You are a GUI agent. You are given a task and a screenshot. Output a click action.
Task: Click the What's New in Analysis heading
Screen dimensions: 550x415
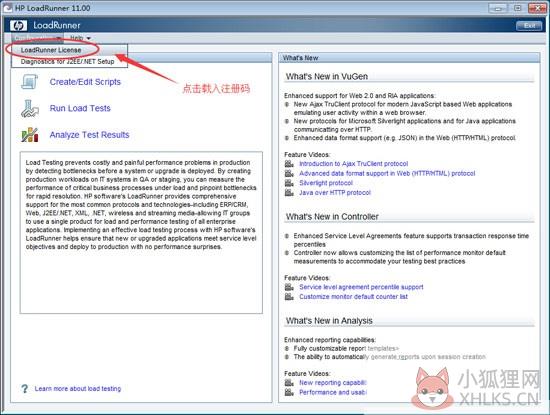[x=329, y=321]
